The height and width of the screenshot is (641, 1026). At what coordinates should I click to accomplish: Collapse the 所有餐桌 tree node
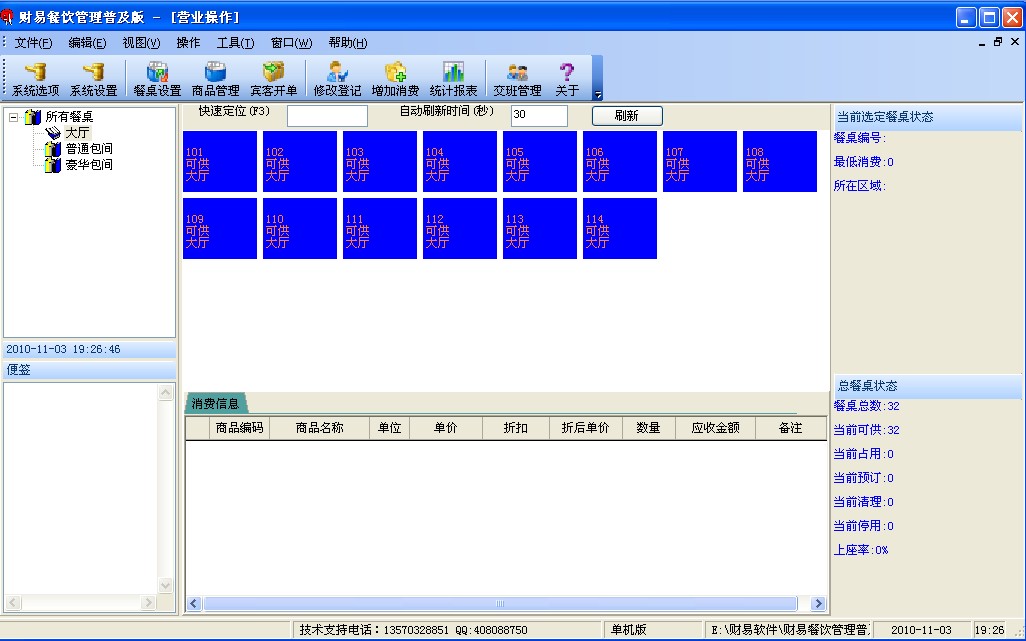[13, 118]
